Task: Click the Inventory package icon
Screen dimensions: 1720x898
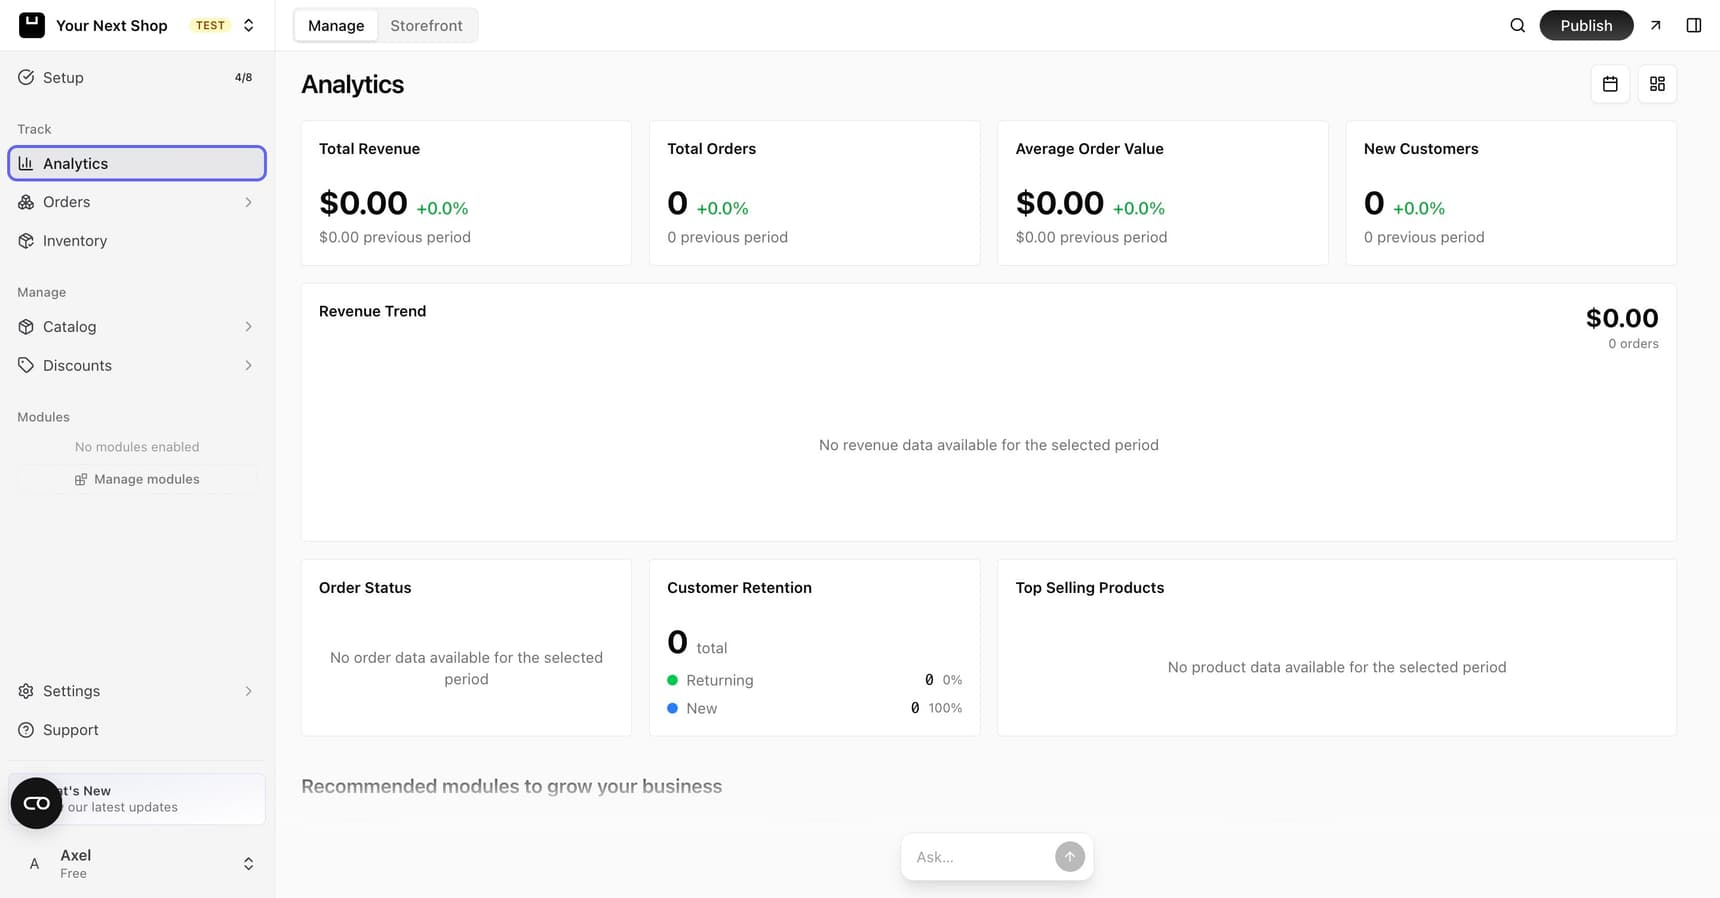Action: pyautogui.click(x=26, y=241)
